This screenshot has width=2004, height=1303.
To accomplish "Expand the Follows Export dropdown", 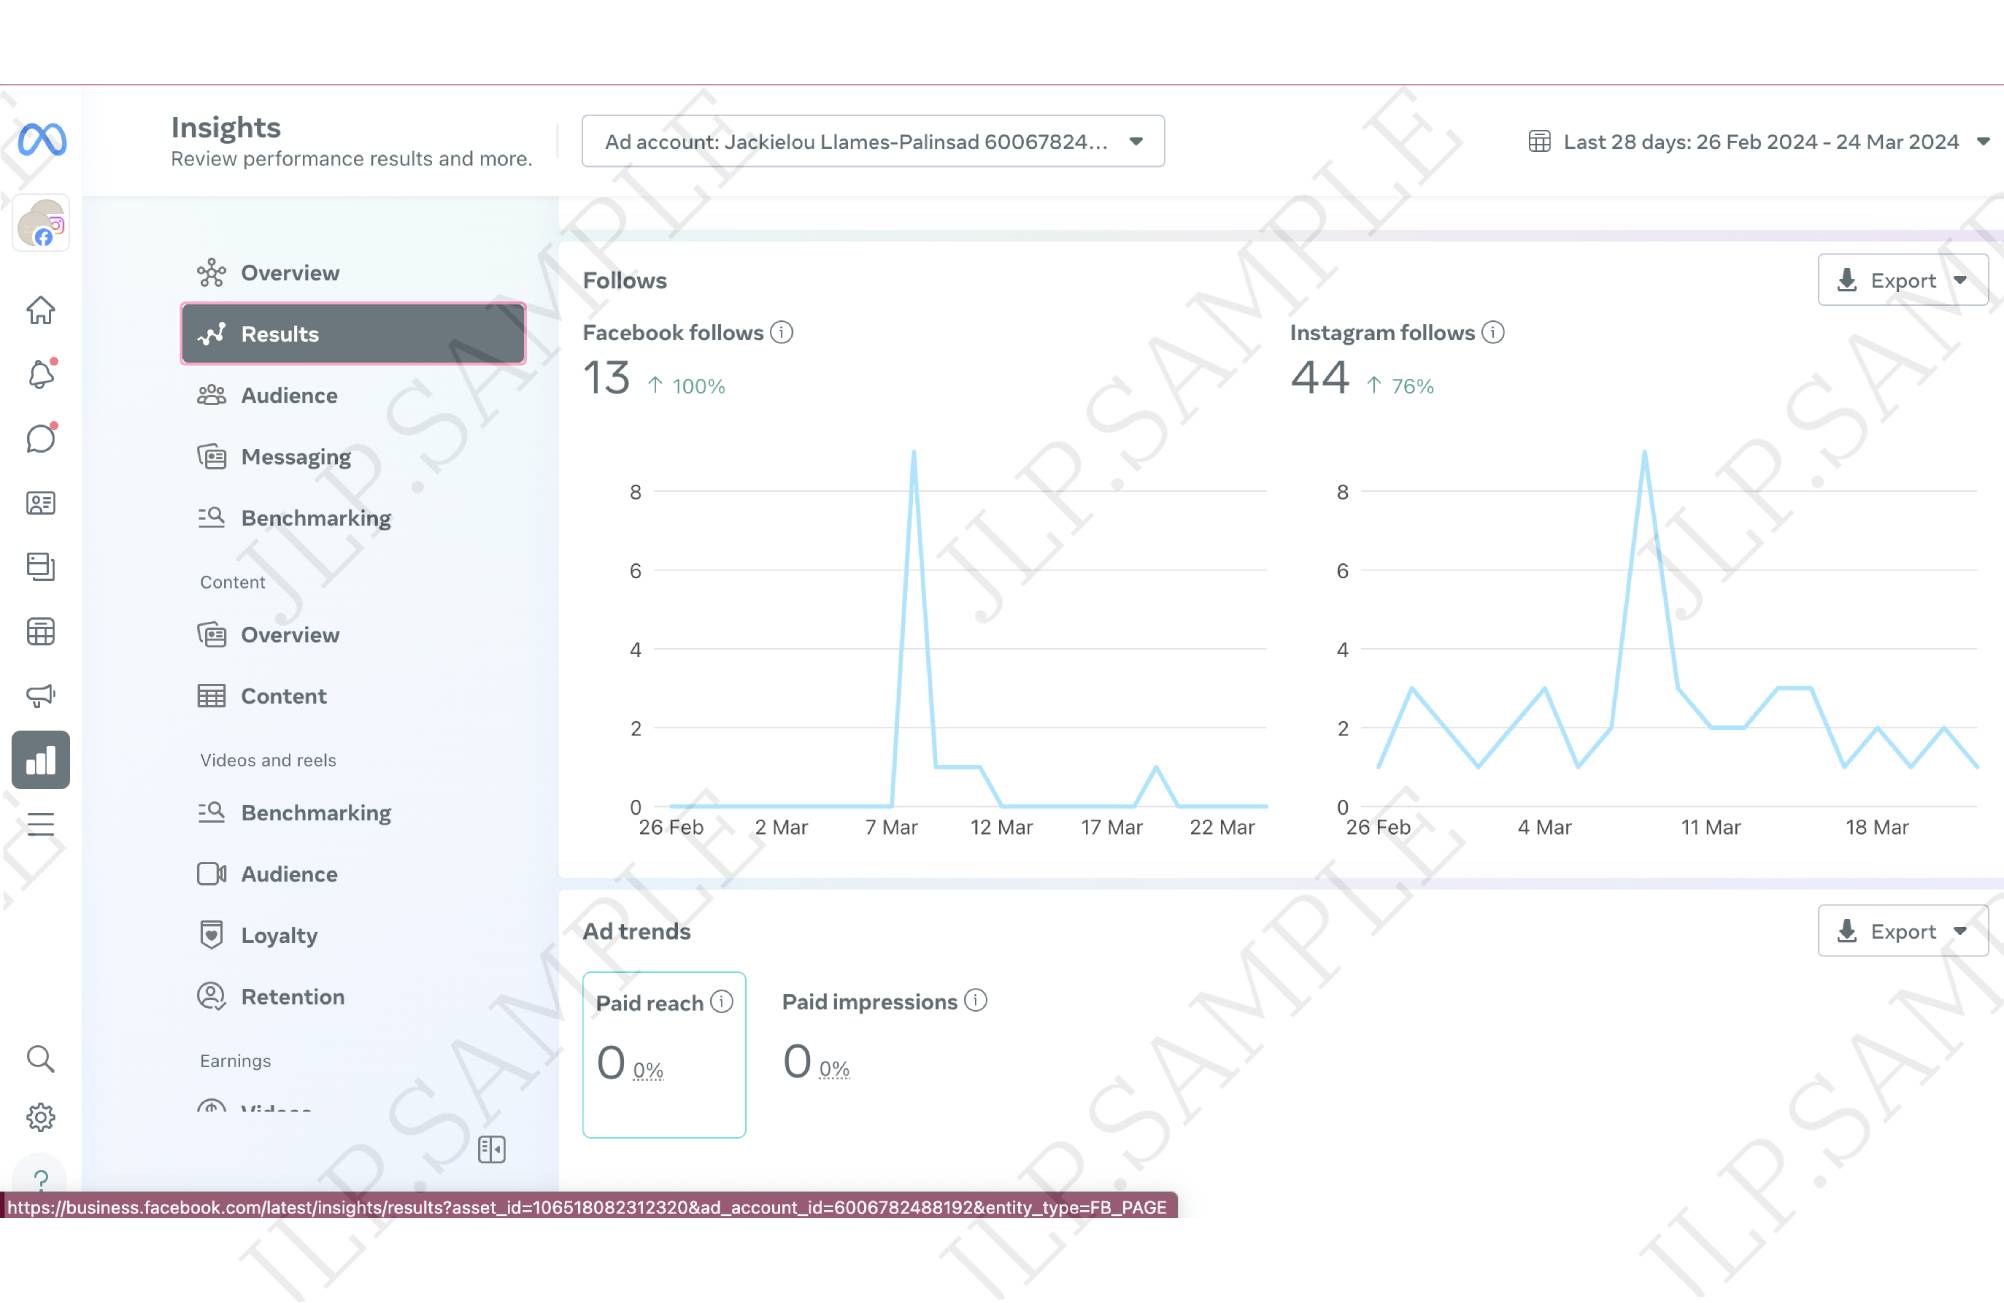I will coord(1902,280).
